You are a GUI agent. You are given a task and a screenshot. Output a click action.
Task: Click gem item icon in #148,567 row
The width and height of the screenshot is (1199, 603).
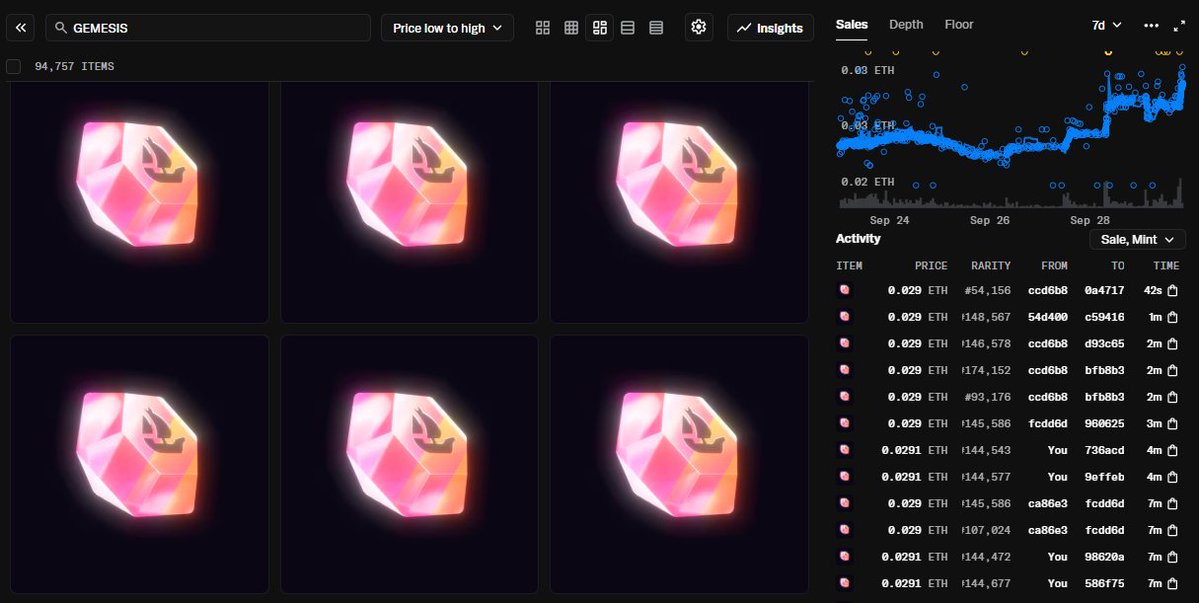(844, 316)
